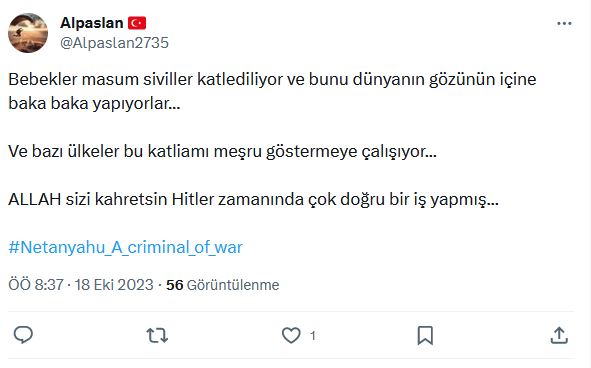
Task: Click the tweet line starting with Bebekler
Action: (x=272, y=80)
